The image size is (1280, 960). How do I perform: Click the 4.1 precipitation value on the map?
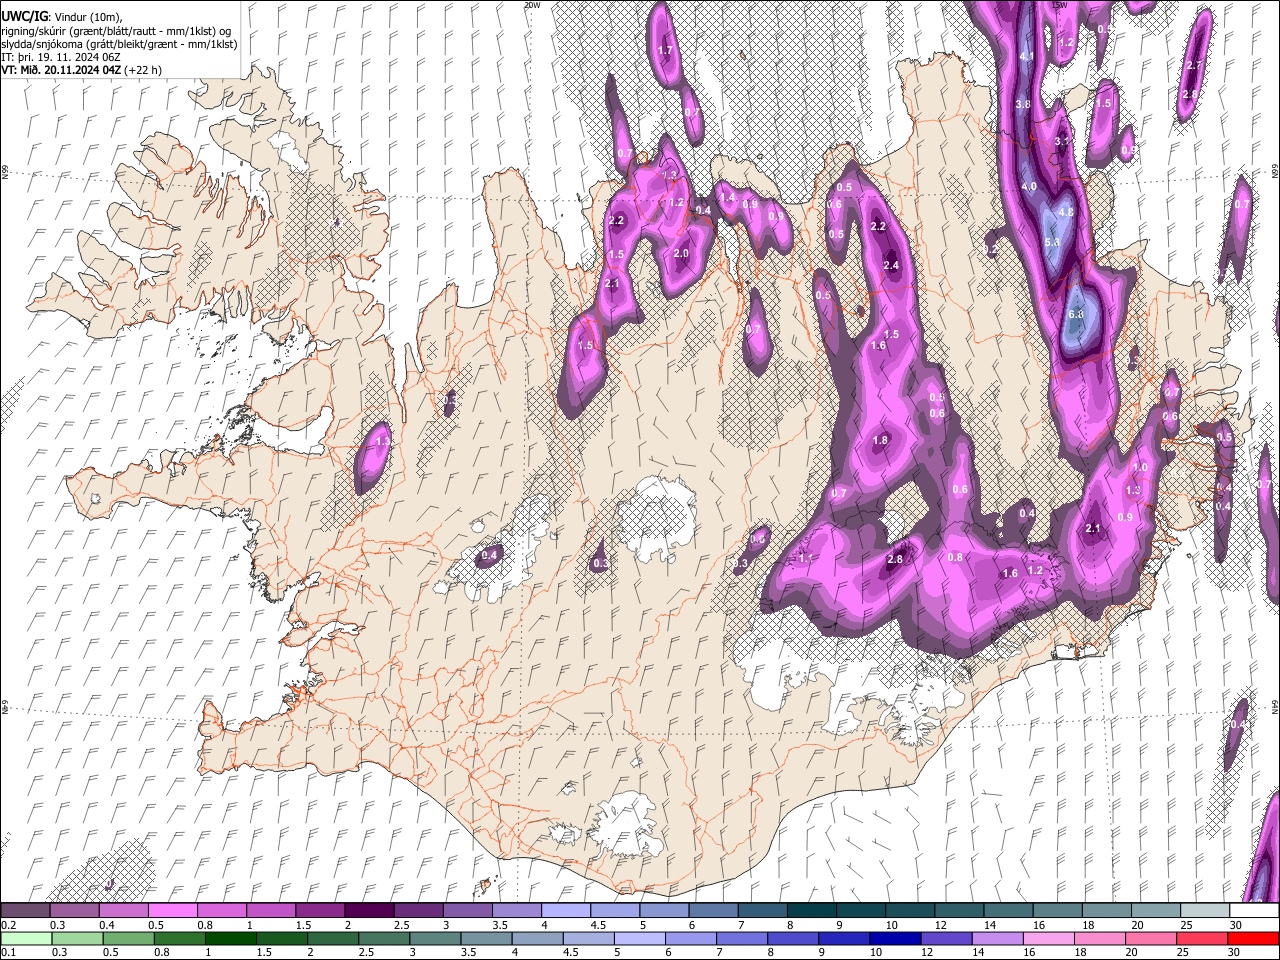pyautogui.click(x=1026, y=56)
